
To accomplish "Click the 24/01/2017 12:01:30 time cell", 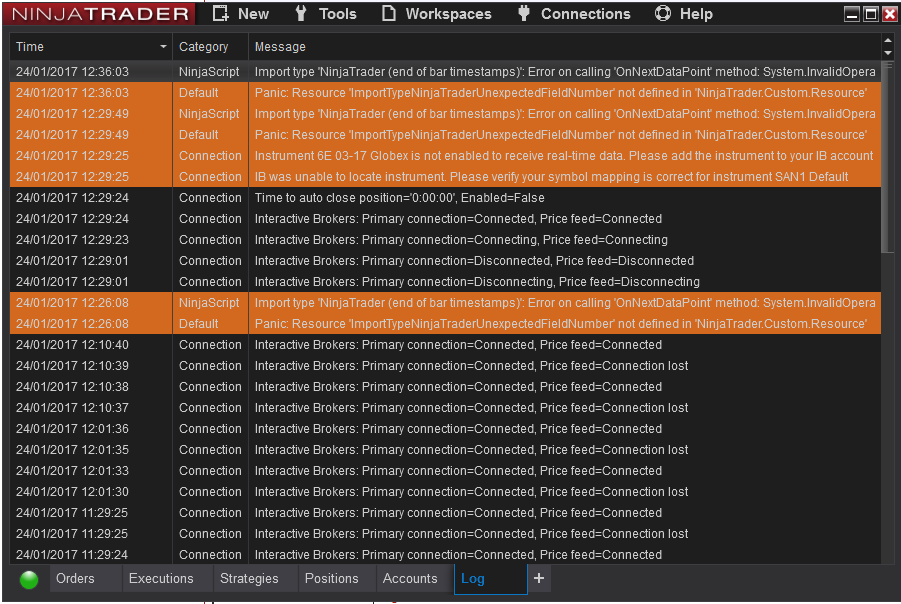I will click(x=91, y=491).
